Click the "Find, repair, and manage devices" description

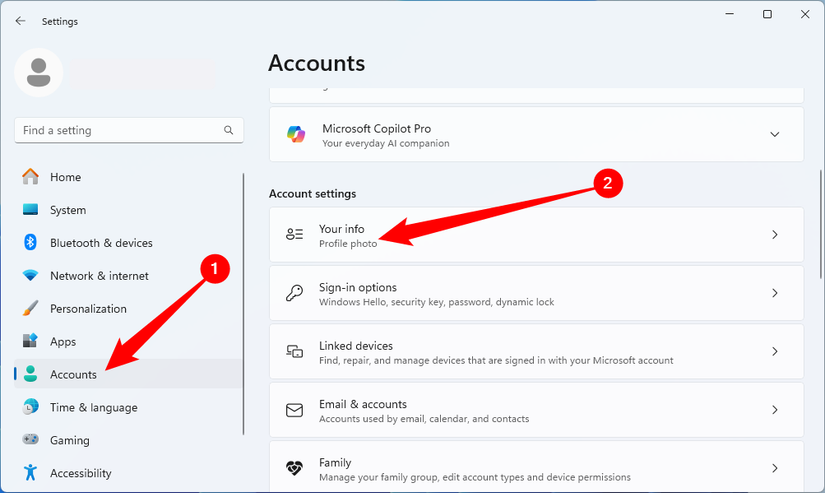click(496, 360)
